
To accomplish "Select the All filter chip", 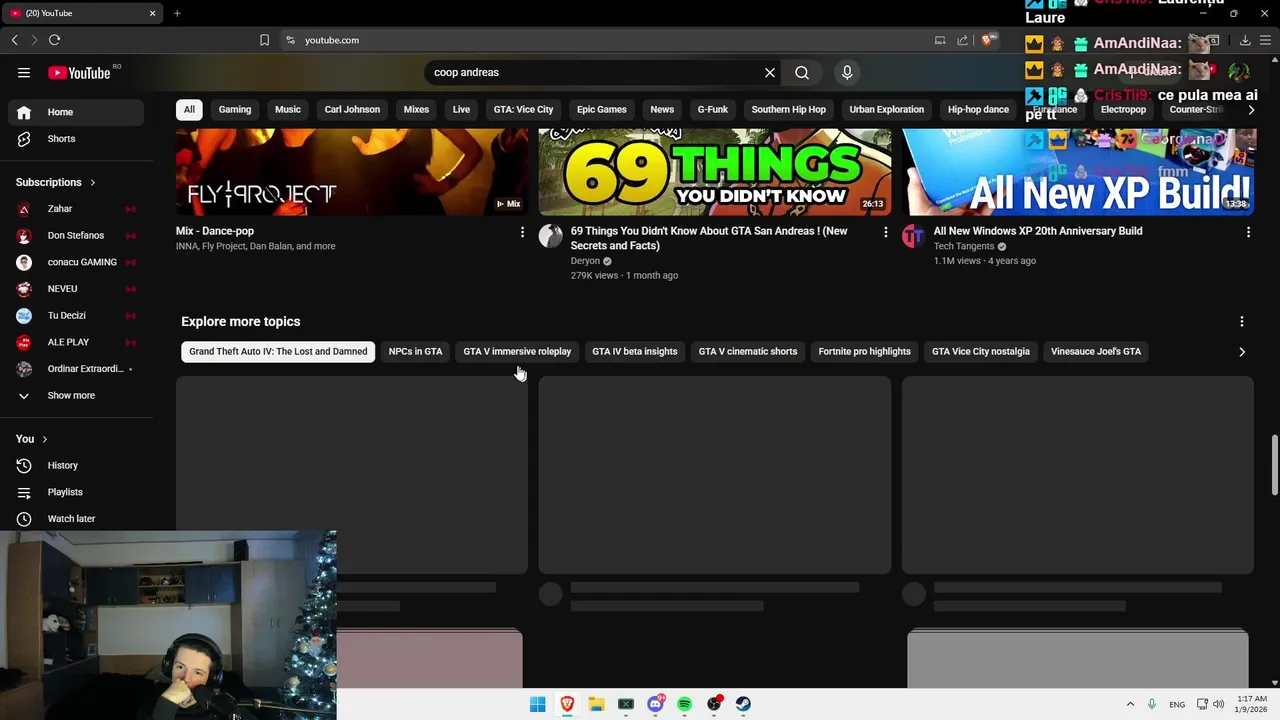I will [189, 109].
